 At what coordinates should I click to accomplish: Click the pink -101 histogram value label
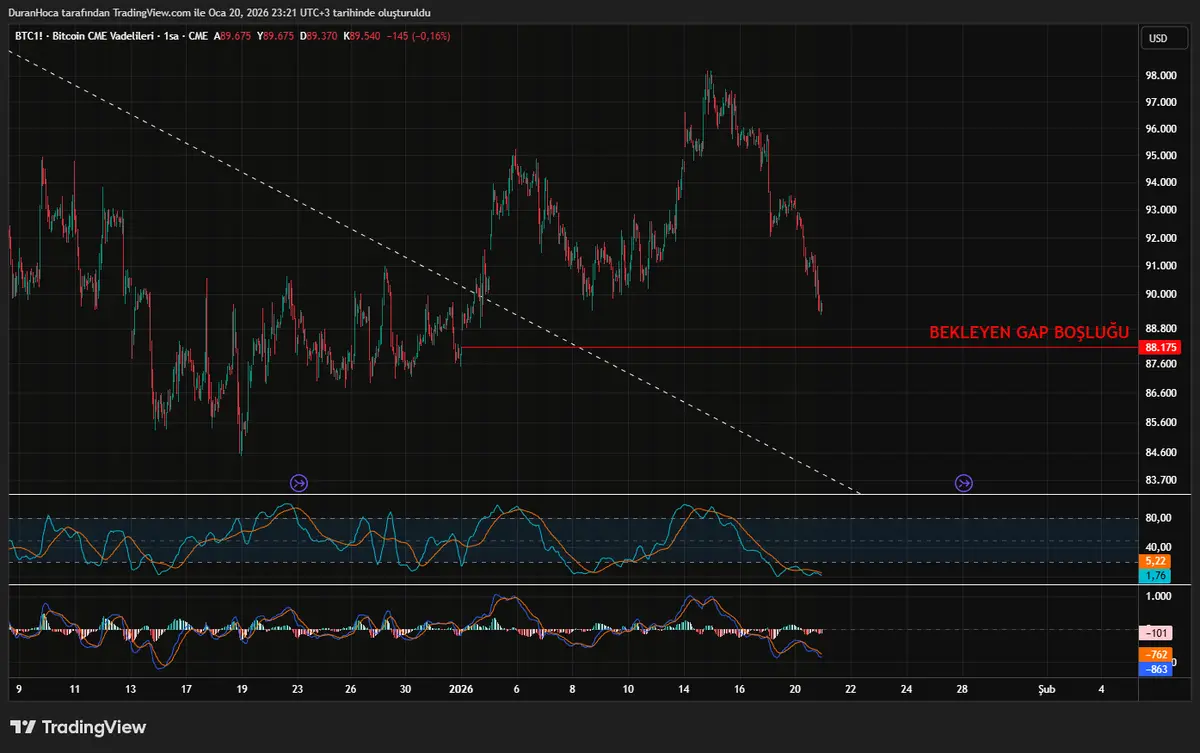coord(1157,633)
